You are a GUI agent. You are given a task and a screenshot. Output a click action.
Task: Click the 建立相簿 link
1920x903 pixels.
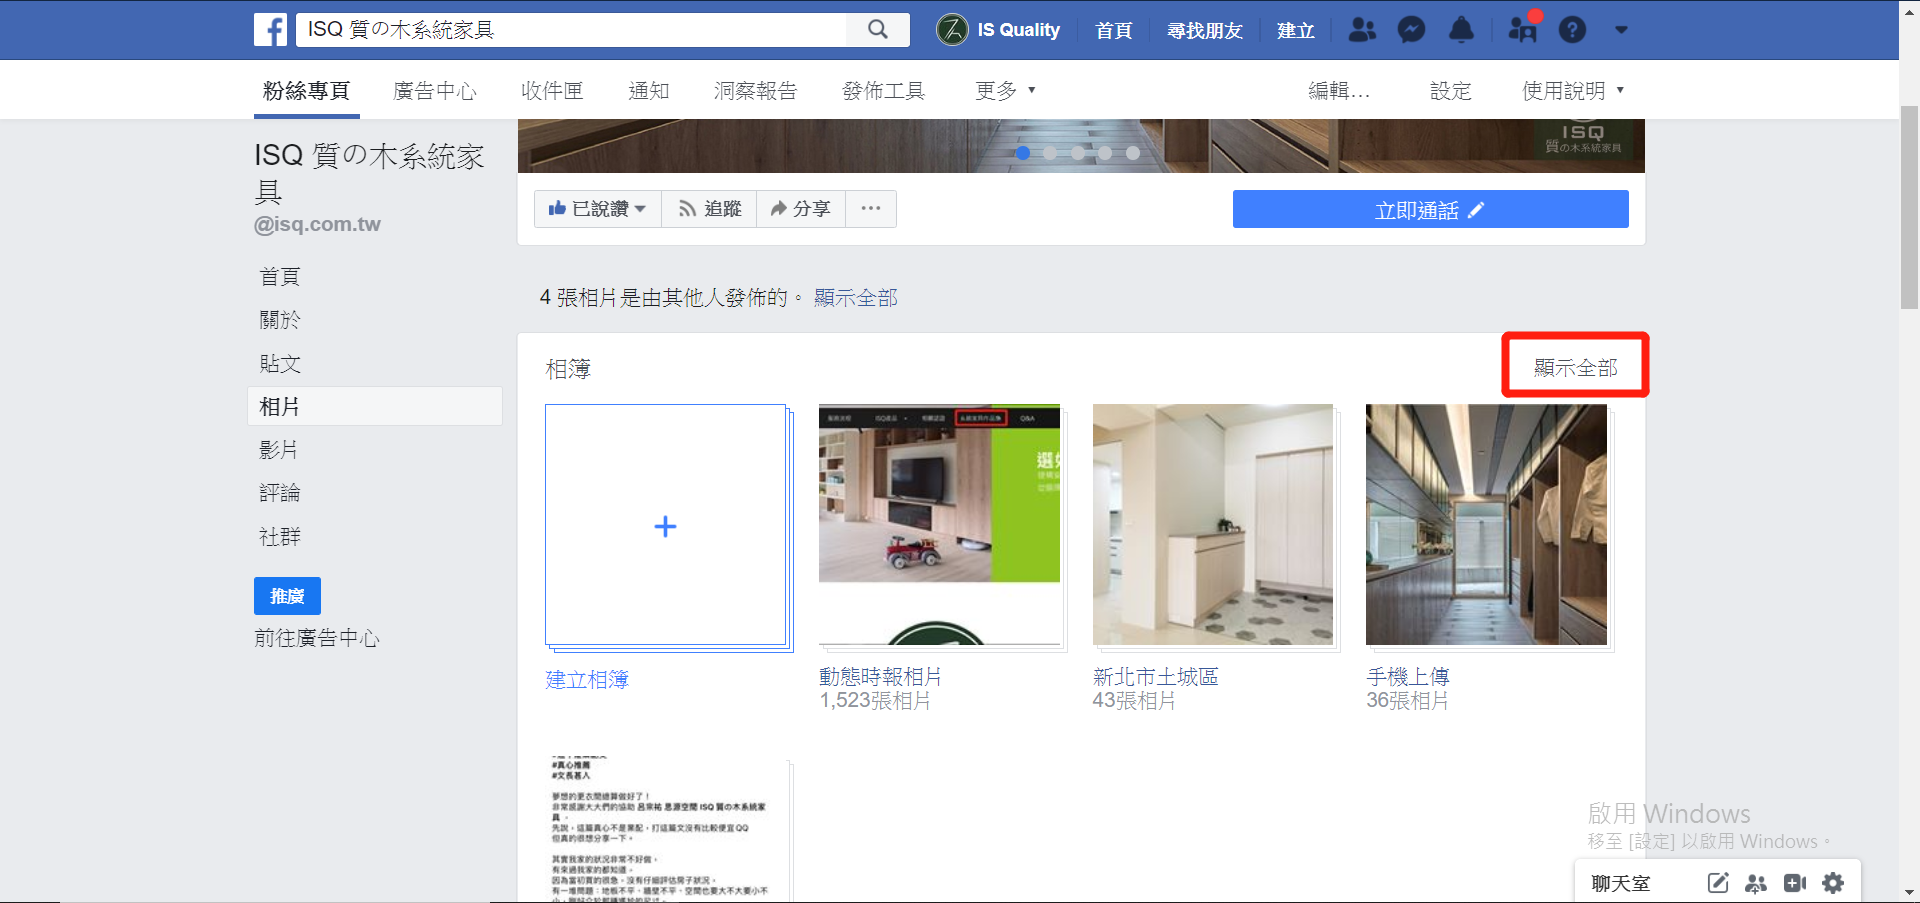587,680
